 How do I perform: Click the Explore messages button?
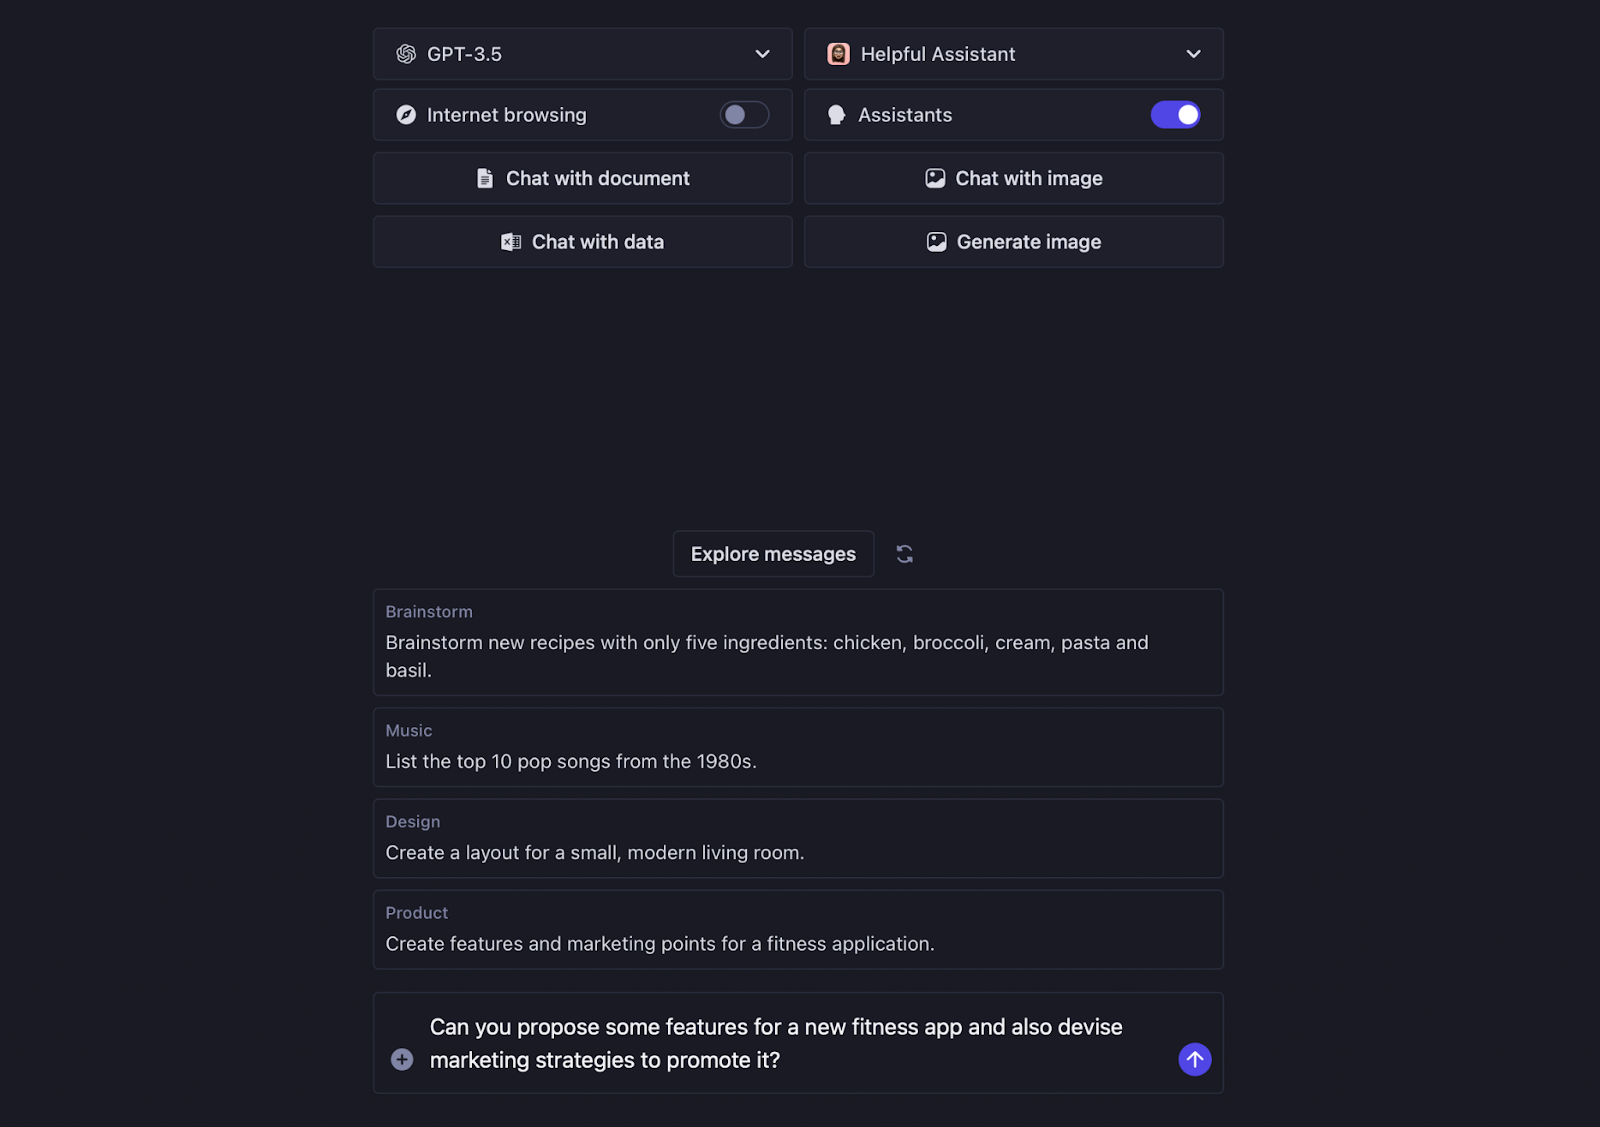(774, 554)
